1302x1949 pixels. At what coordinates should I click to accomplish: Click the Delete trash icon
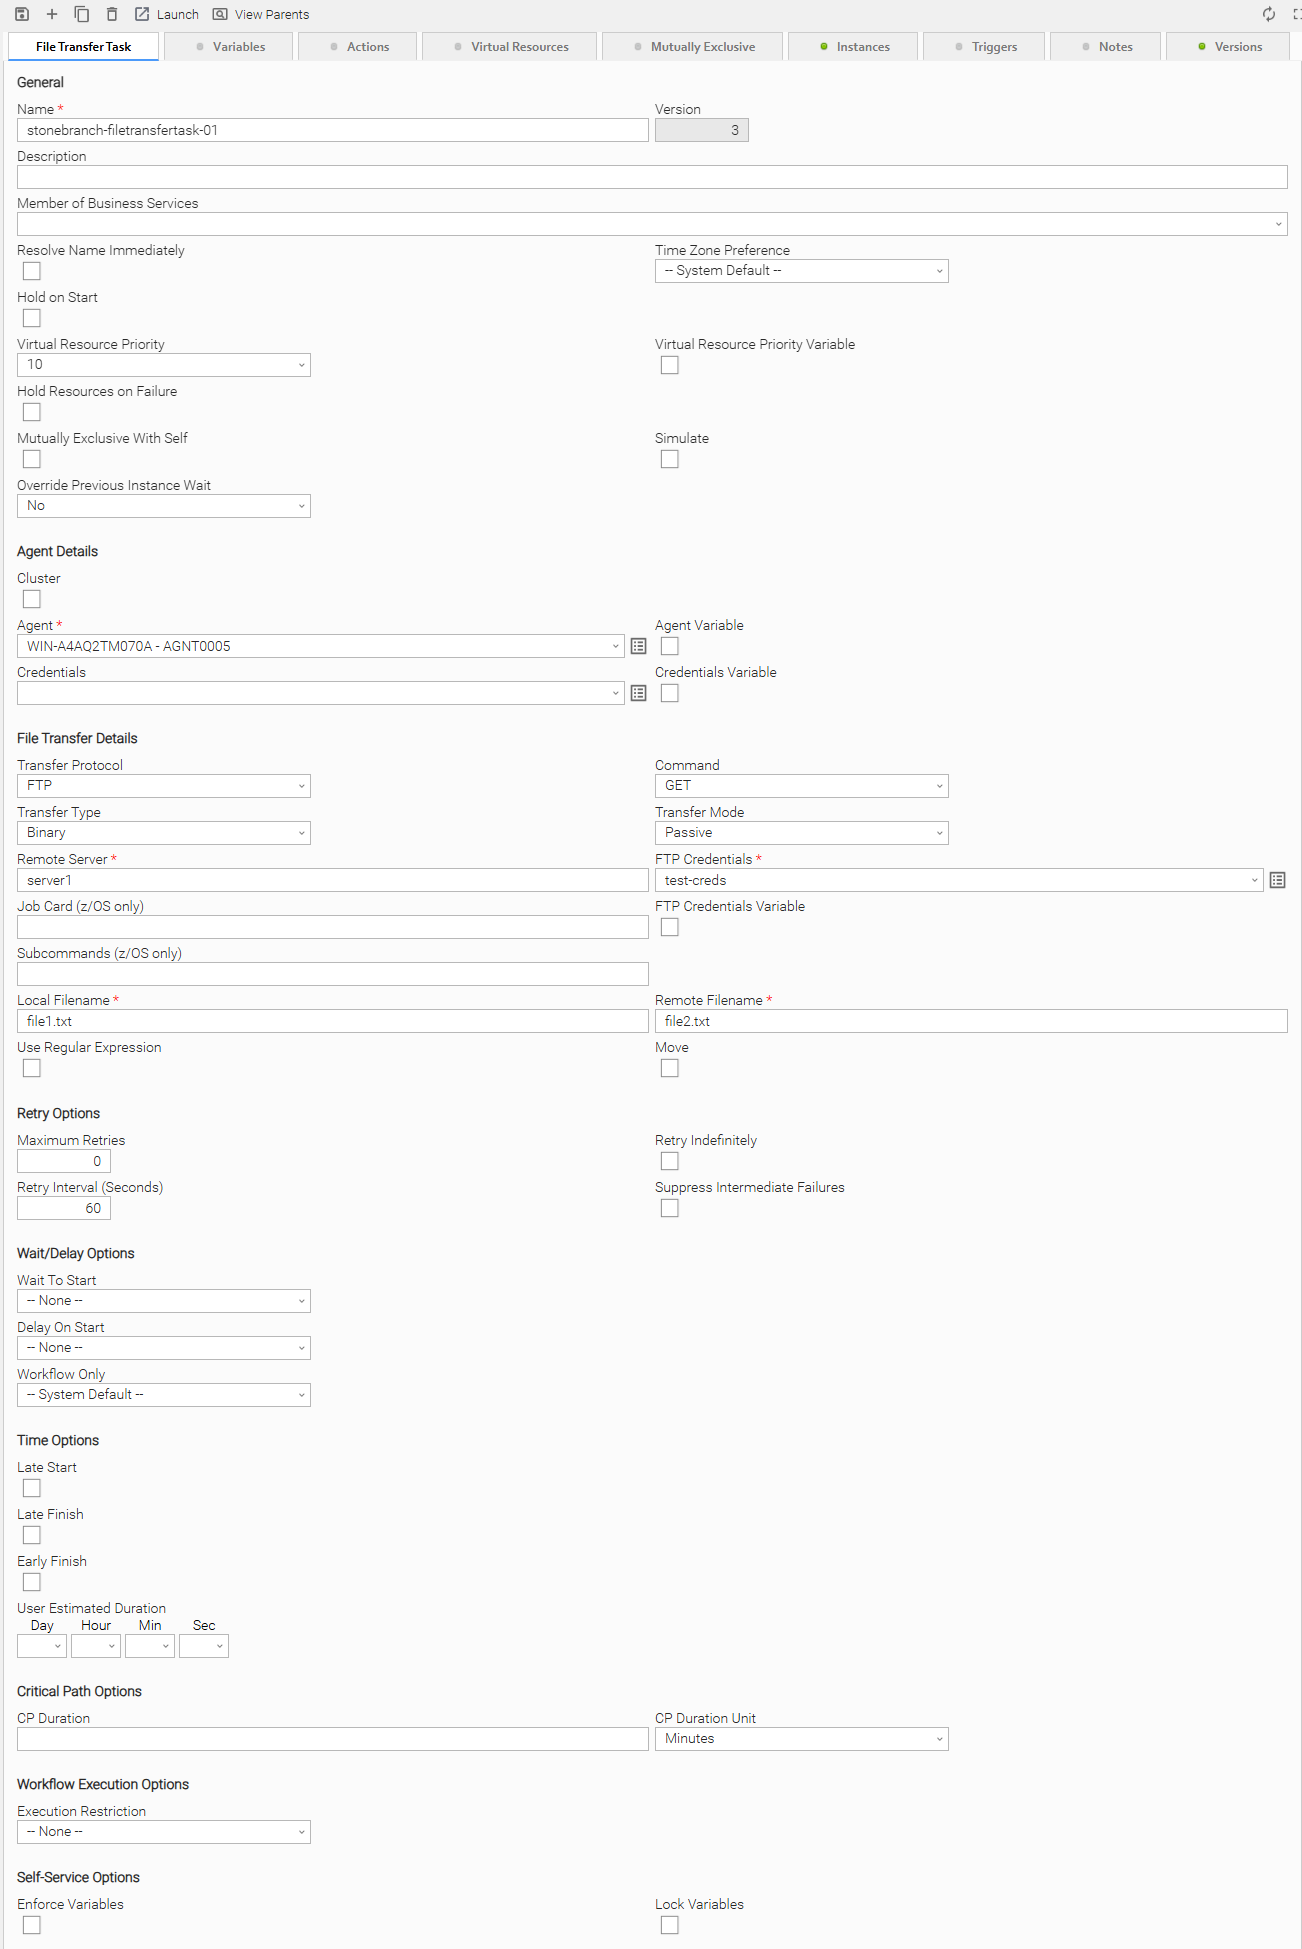(112, 14)
